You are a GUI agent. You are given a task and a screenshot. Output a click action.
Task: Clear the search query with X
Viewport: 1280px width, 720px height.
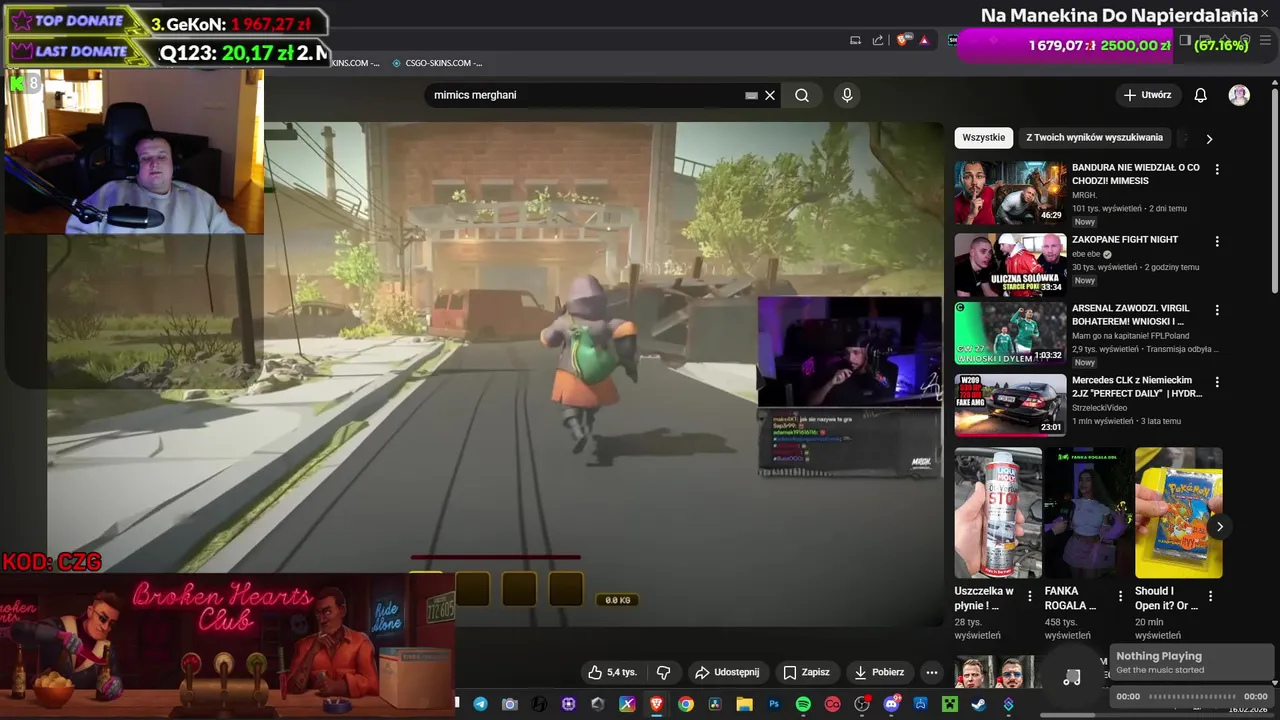click(770, 95)
